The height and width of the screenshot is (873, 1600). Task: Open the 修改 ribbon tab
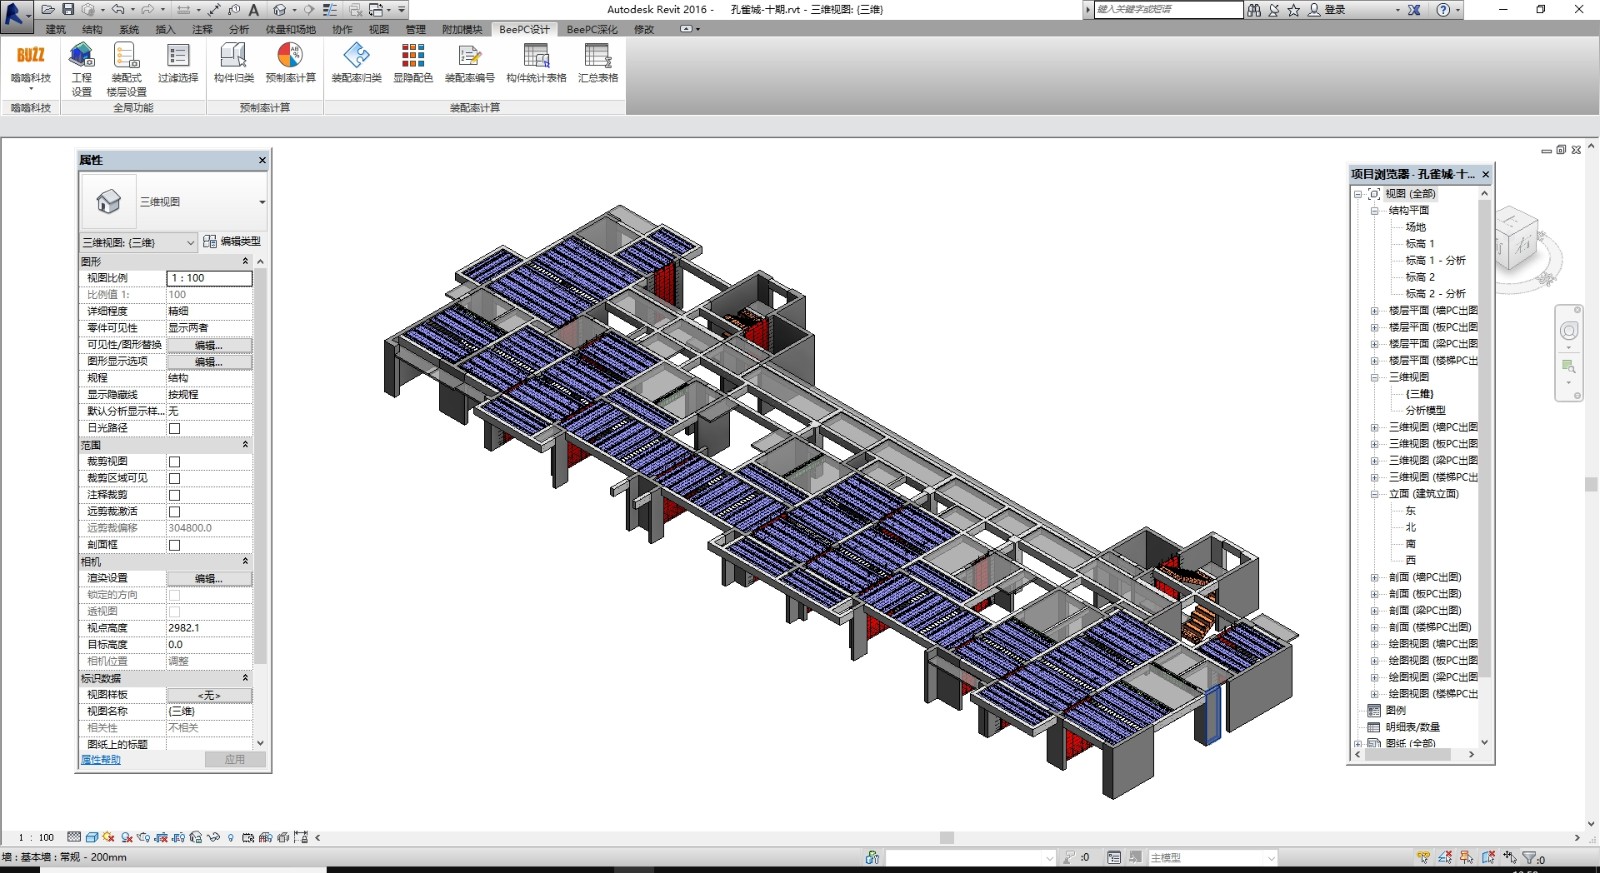pos(644,30)
